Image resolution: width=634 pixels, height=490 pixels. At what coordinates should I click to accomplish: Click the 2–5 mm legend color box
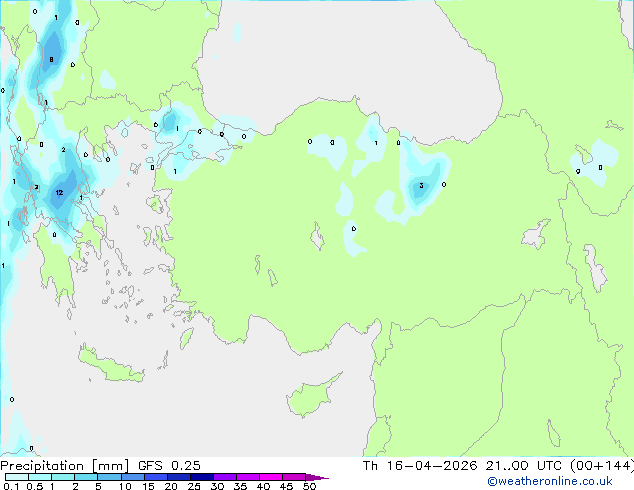[86, 477]
